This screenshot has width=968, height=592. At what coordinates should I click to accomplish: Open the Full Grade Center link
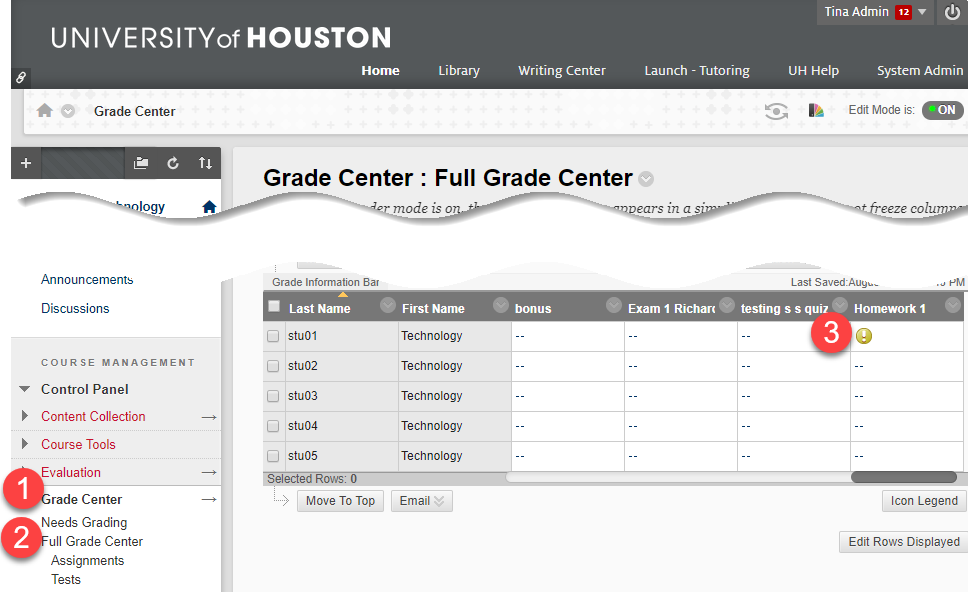(x=92, y=541)
